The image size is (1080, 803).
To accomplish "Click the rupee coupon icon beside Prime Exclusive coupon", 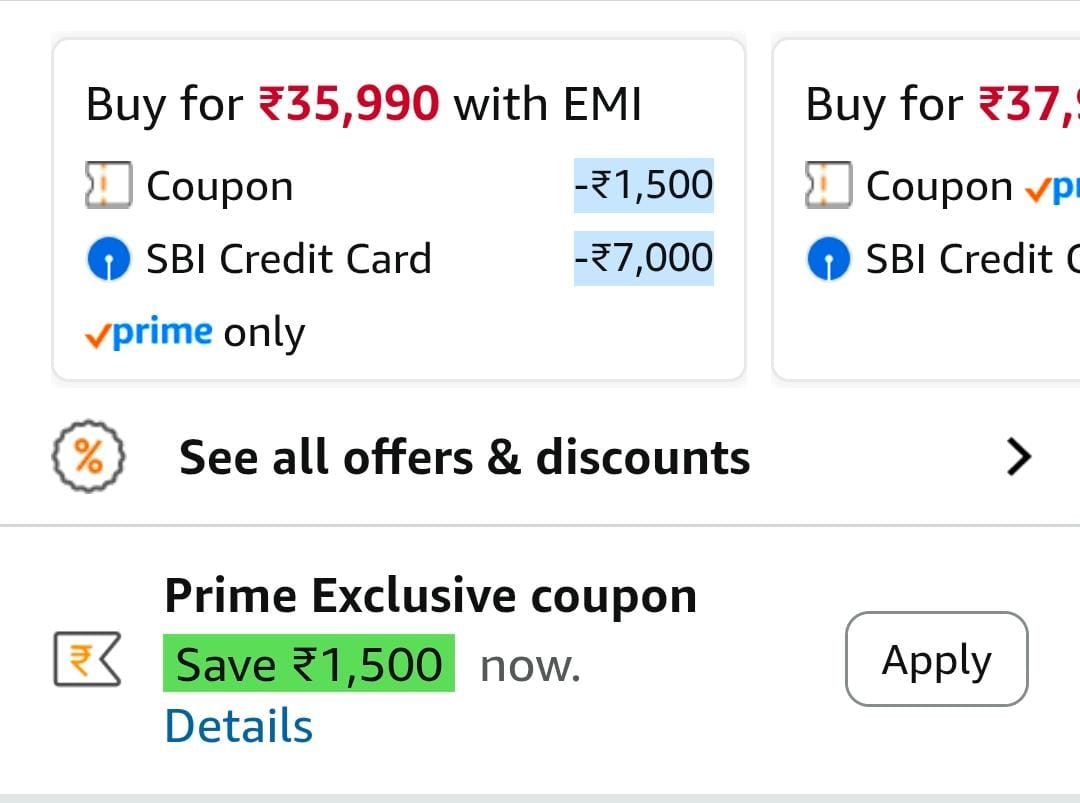I will (87, 662).
